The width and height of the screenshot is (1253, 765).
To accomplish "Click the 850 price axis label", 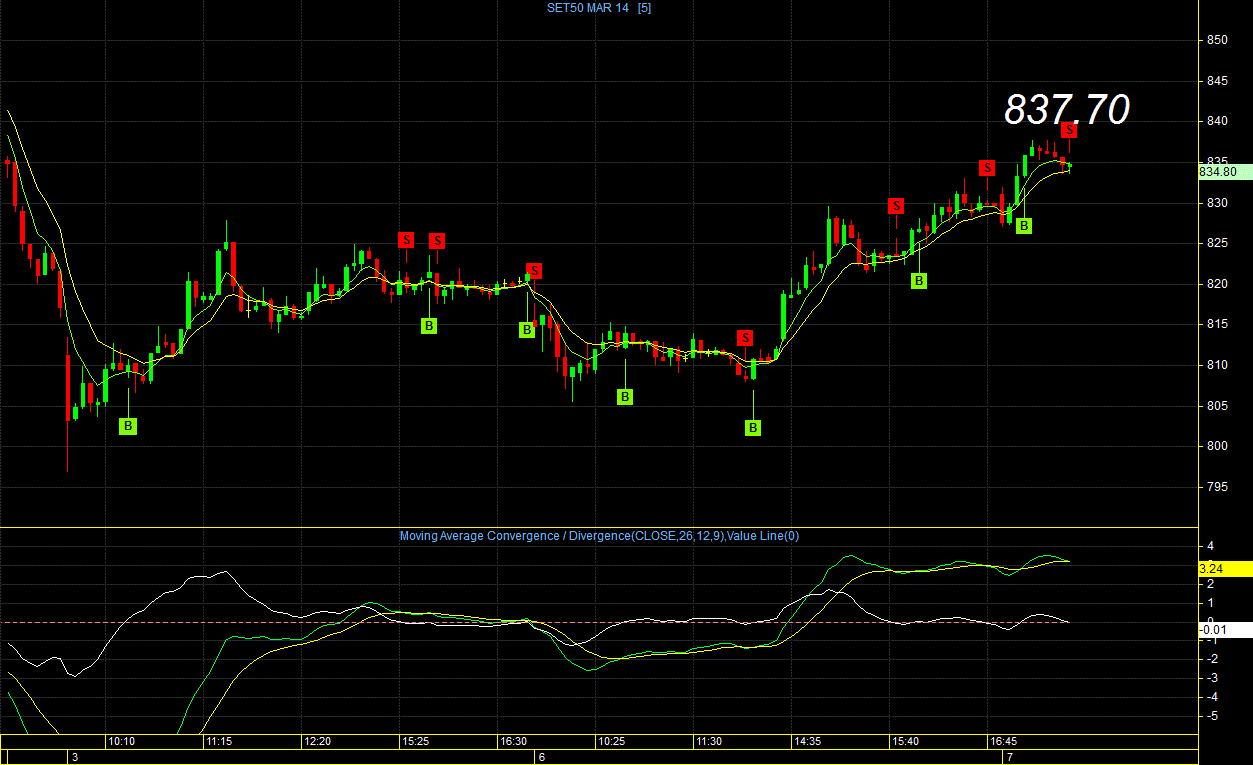I will (x=1217, y=40).
